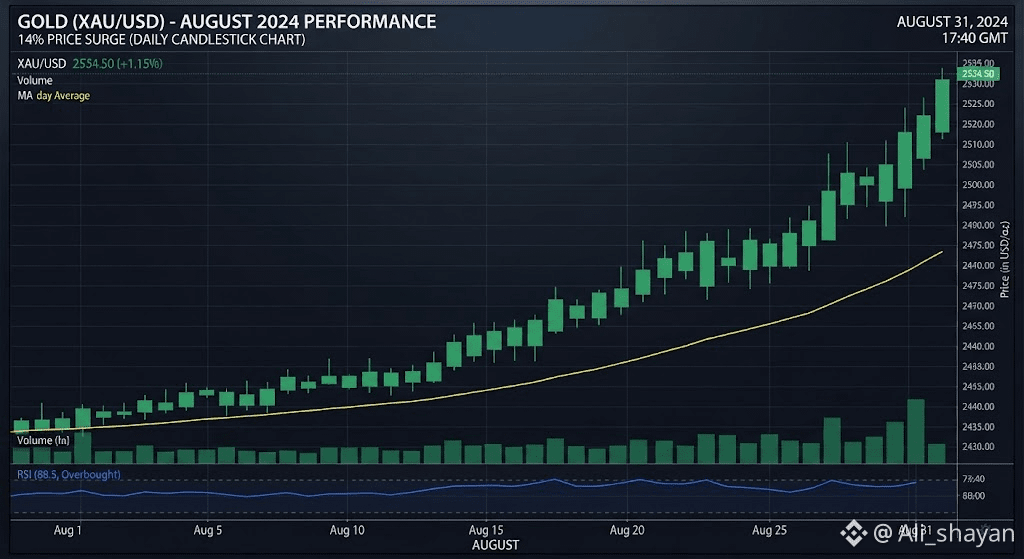Image resolution: width=1024 pixels, height=559 pixels.
Task: Click the green current price tag on price axis
Action: [x=977, y=74]
